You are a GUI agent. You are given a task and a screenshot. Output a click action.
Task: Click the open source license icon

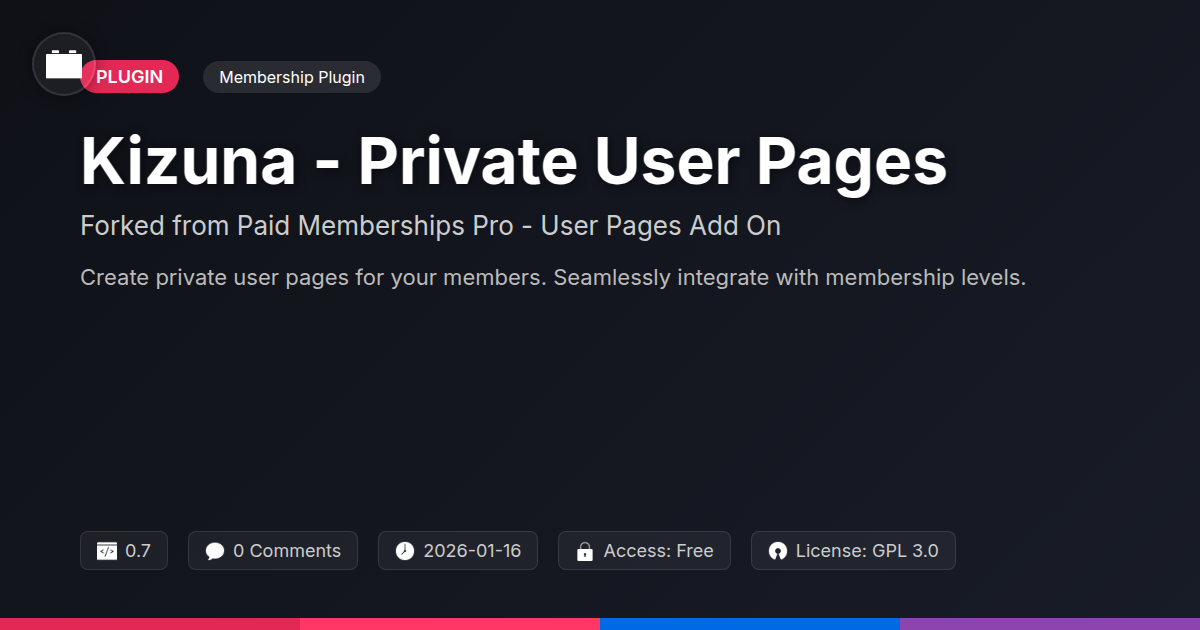pos(778,551)
